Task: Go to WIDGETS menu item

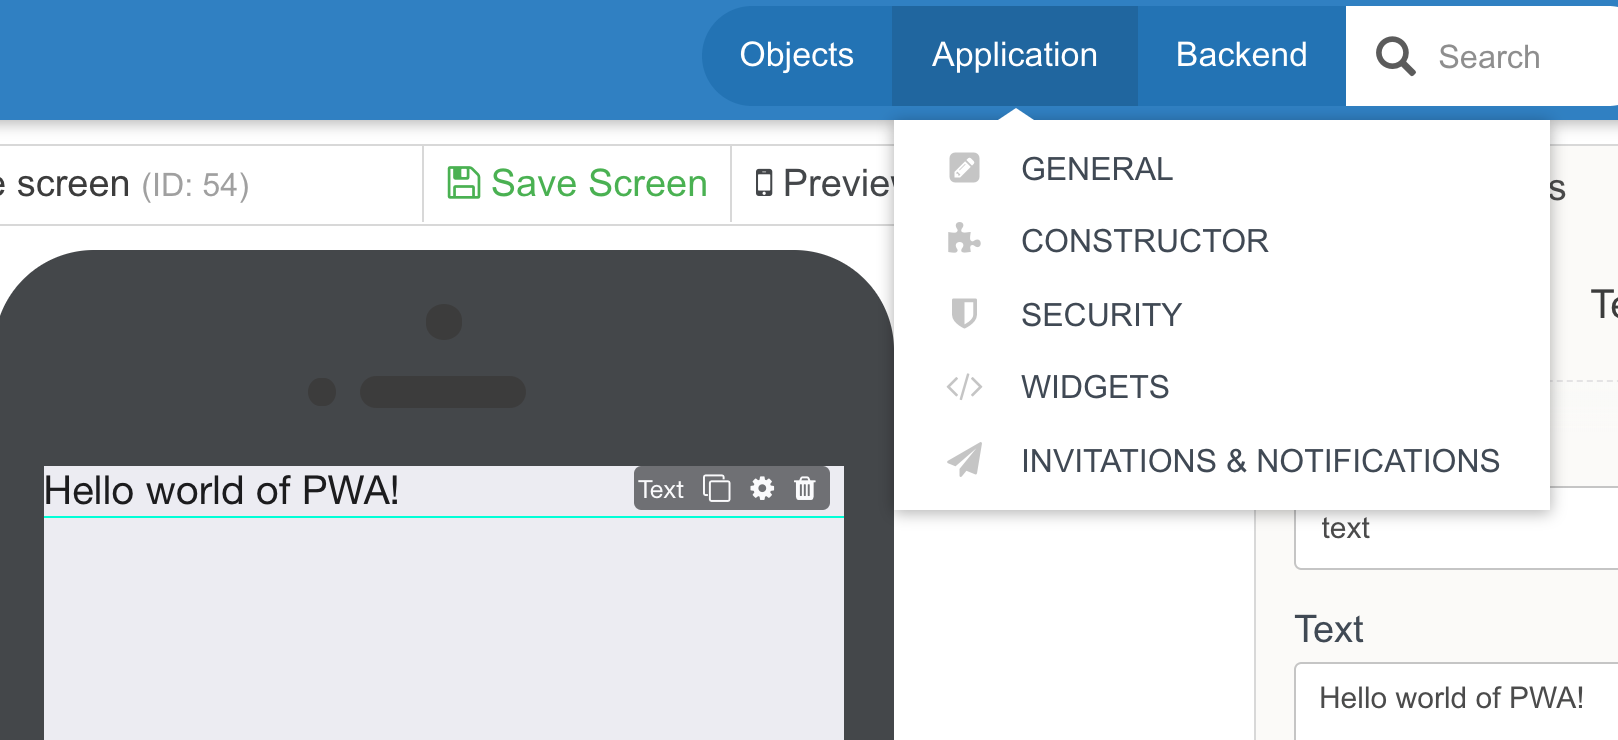Action: pos(1095,387)
